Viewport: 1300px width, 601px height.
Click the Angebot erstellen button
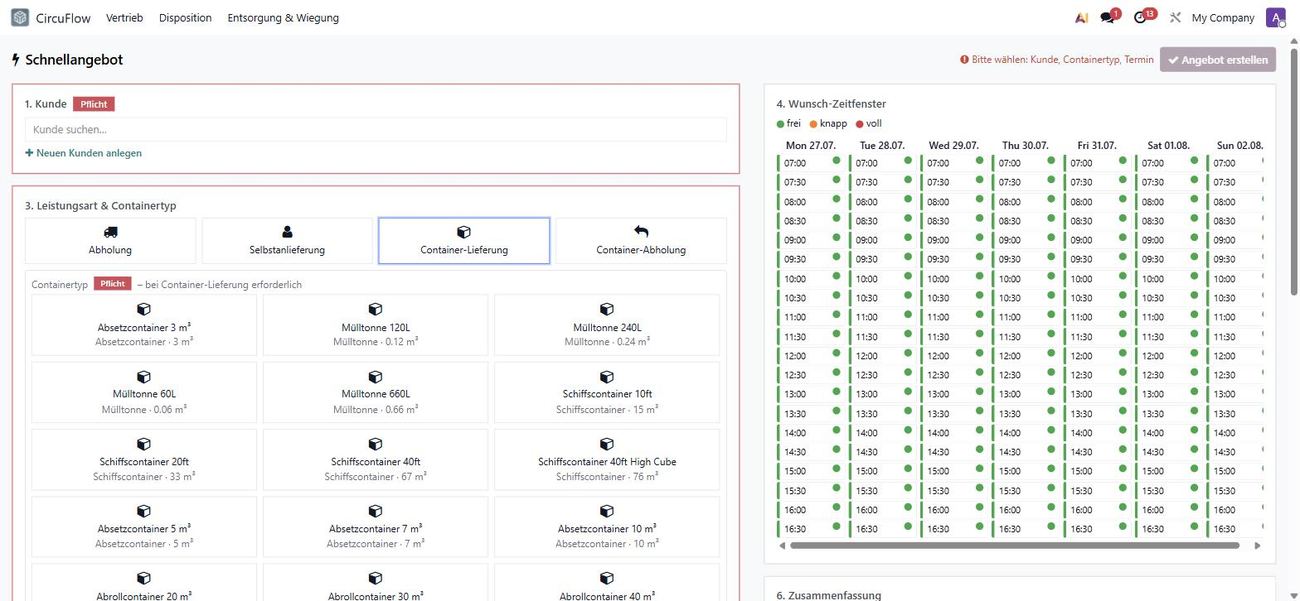[x=1217, y=59]
